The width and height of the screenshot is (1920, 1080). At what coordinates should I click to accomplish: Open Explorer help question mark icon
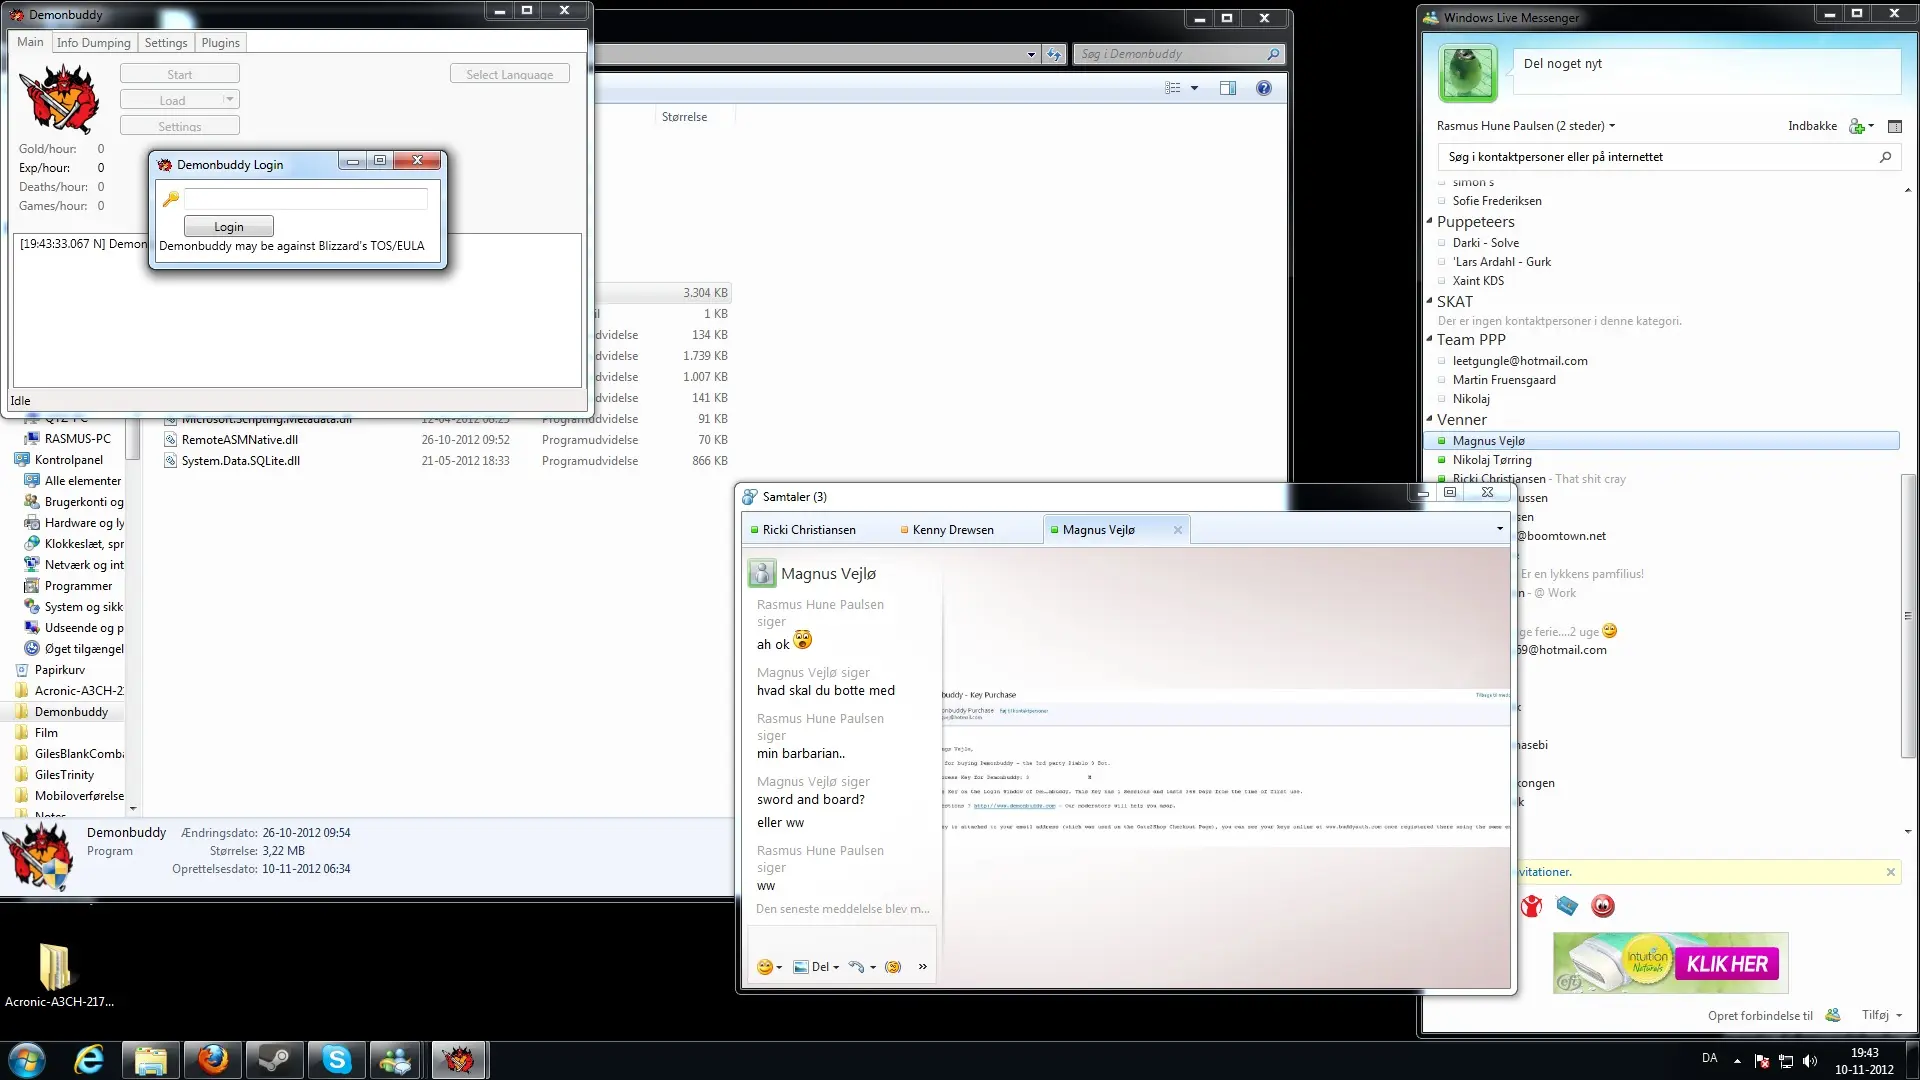tap(1264, 88)
